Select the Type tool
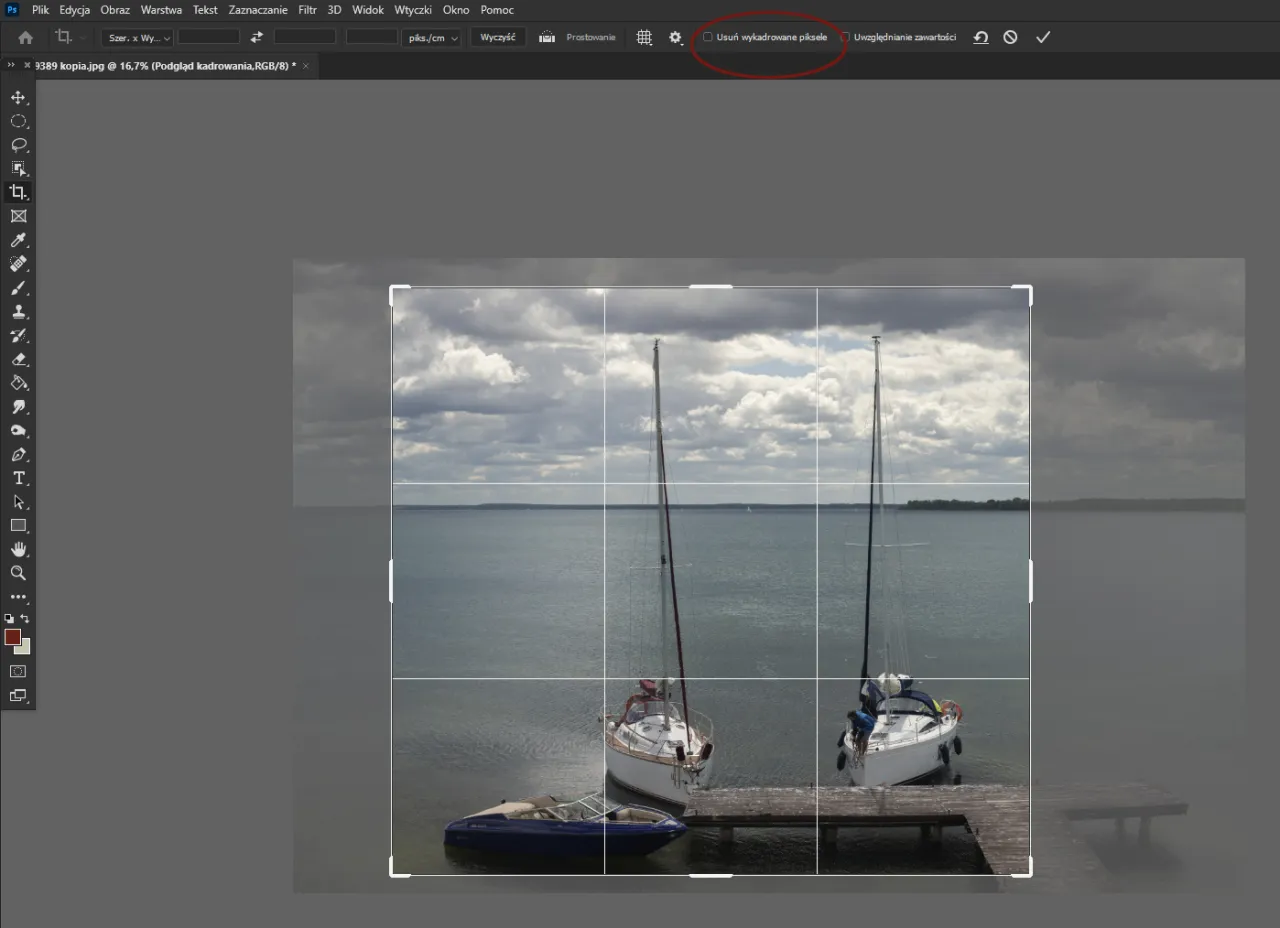Viewport: 1280px width, 928px height. coord(18,478)
